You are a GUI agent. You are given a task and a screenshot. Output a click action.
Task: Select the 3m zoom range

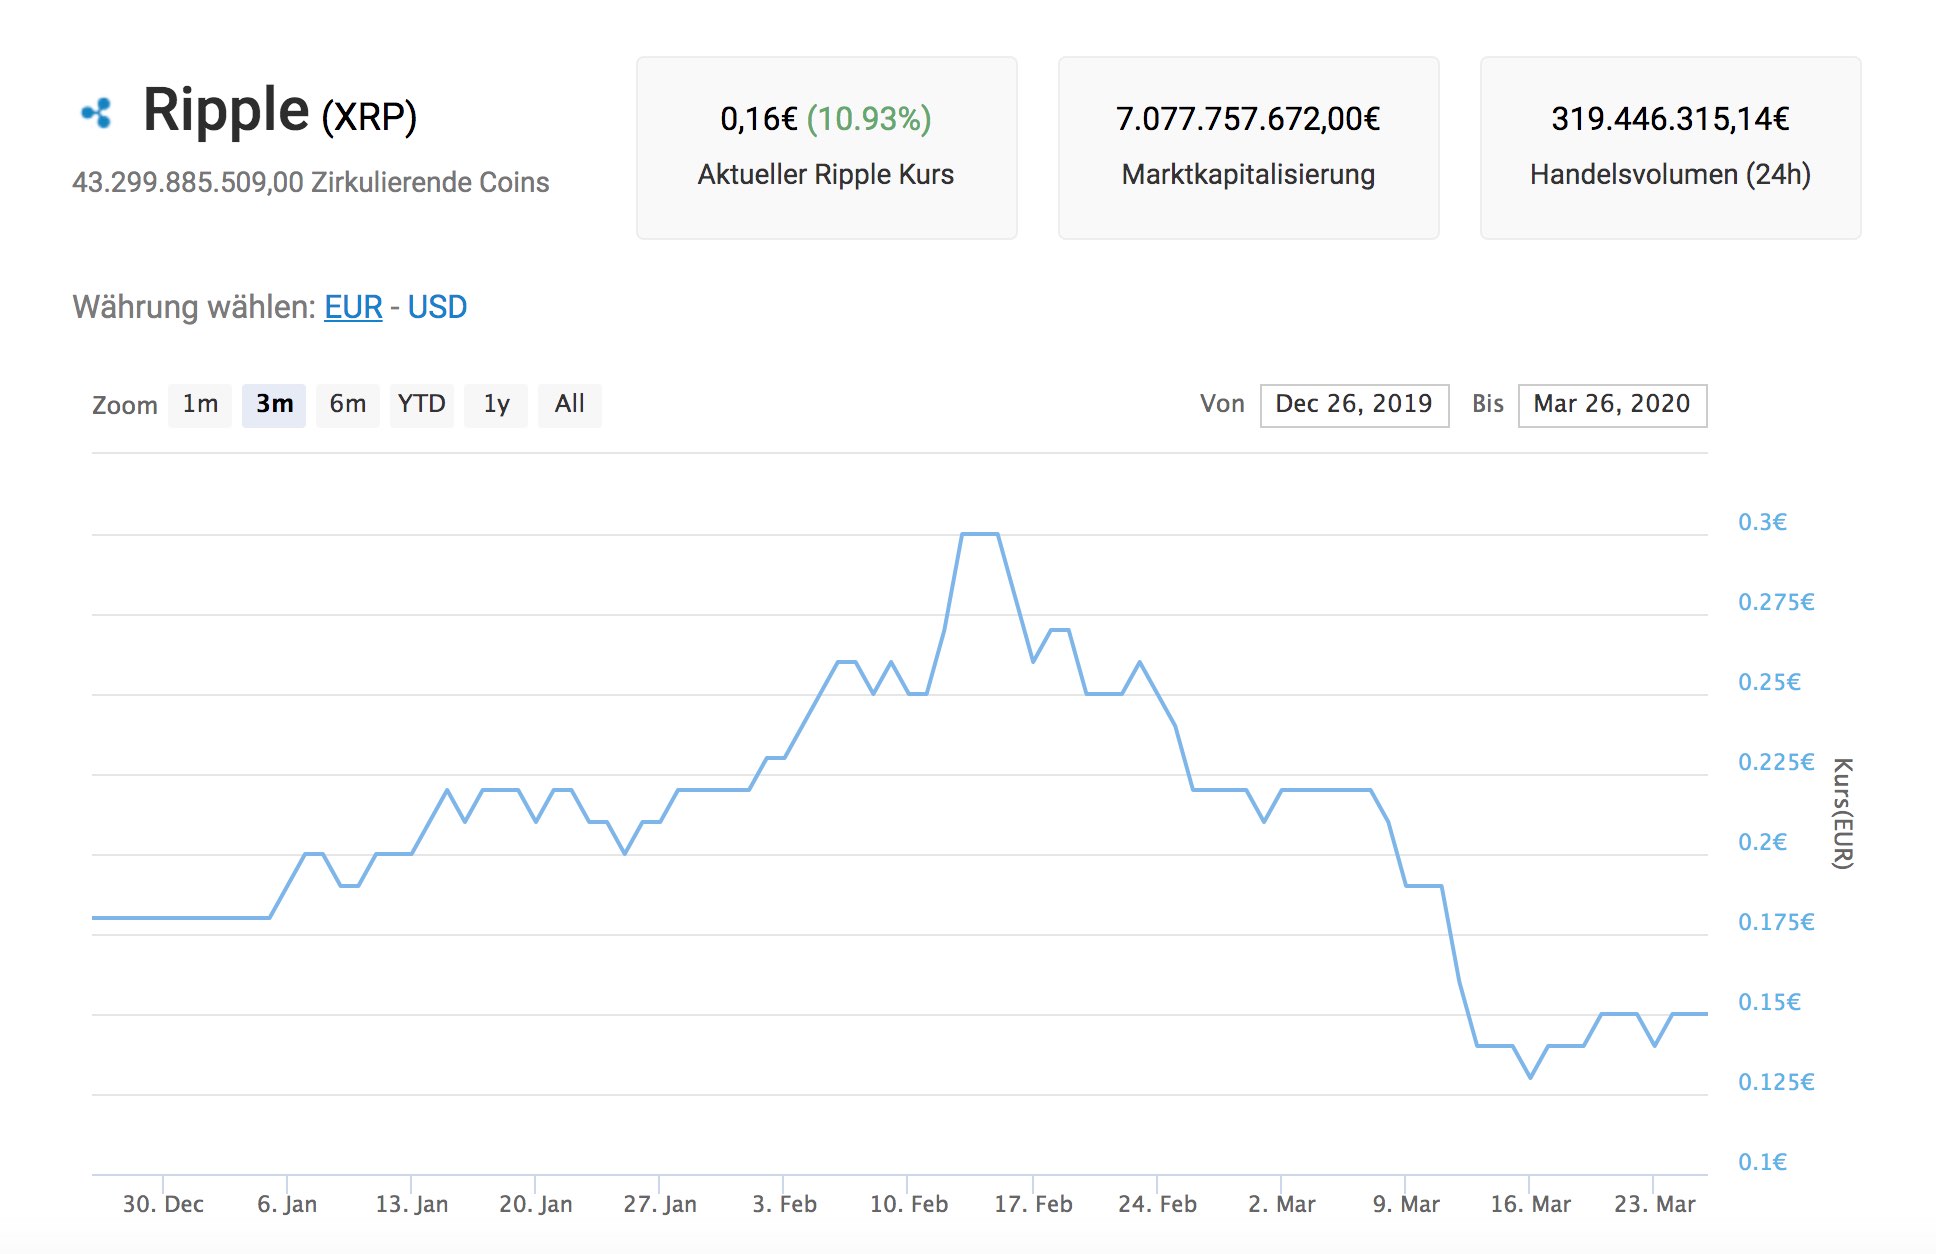pos(274,405)
